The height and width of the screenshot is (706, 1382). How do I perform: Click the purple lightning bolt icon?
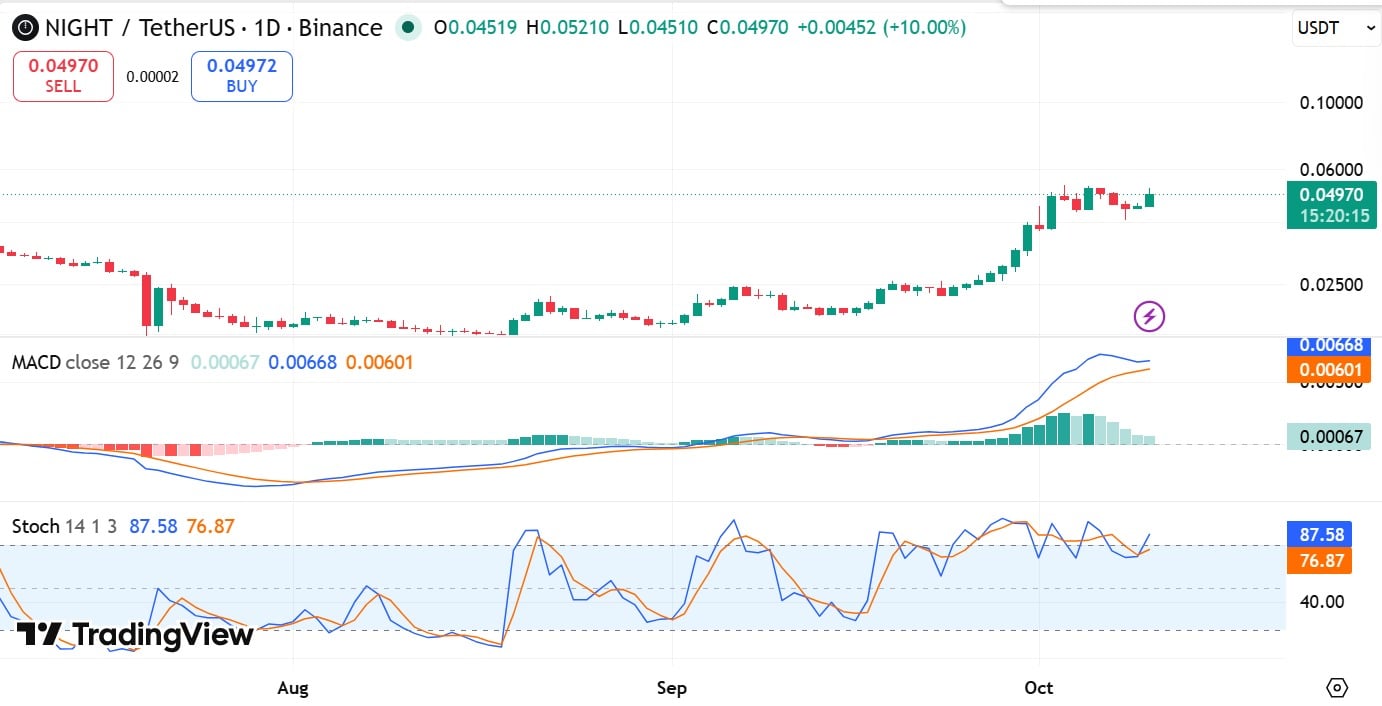[1149, 317]
